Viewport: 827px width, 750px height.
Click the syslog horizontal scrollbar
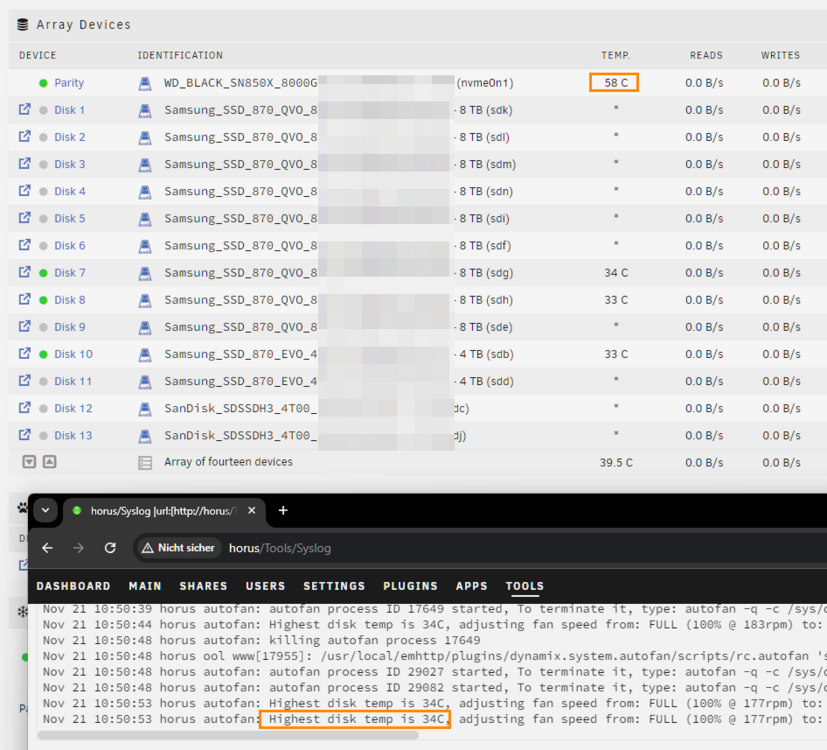pyautogui.click(x=228, y=735)
